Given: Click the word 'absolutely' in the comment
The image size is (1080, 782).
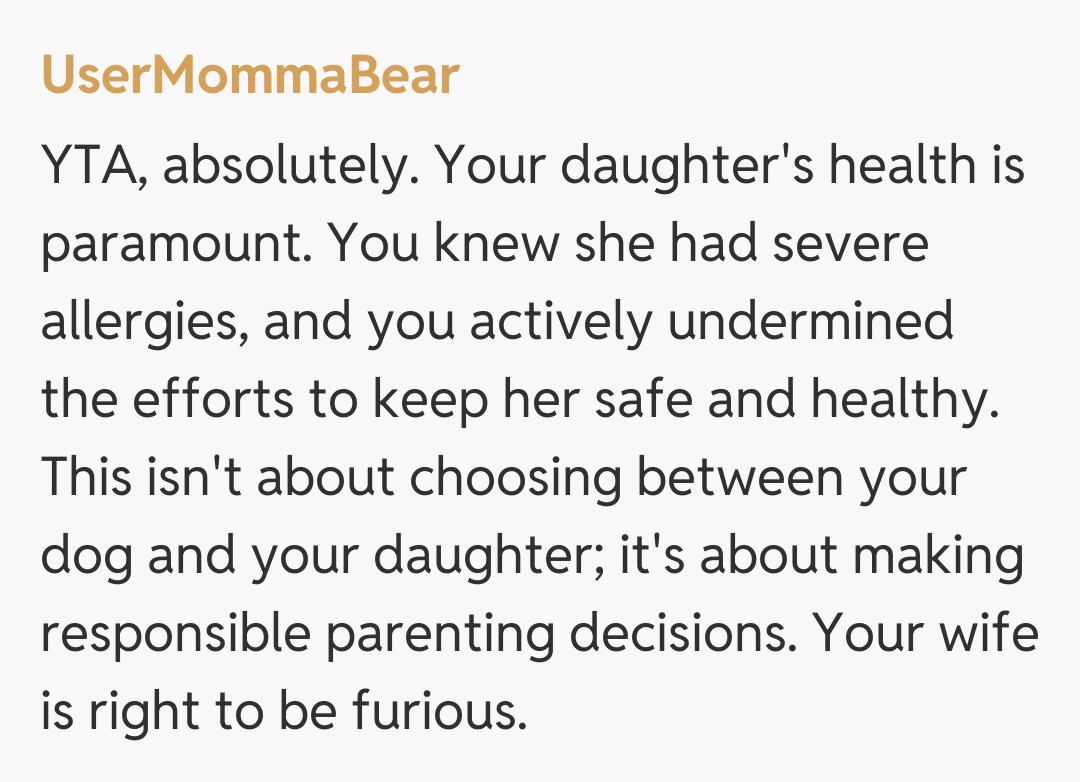Looking at the screenshot, I should click(x=288, y=165).
